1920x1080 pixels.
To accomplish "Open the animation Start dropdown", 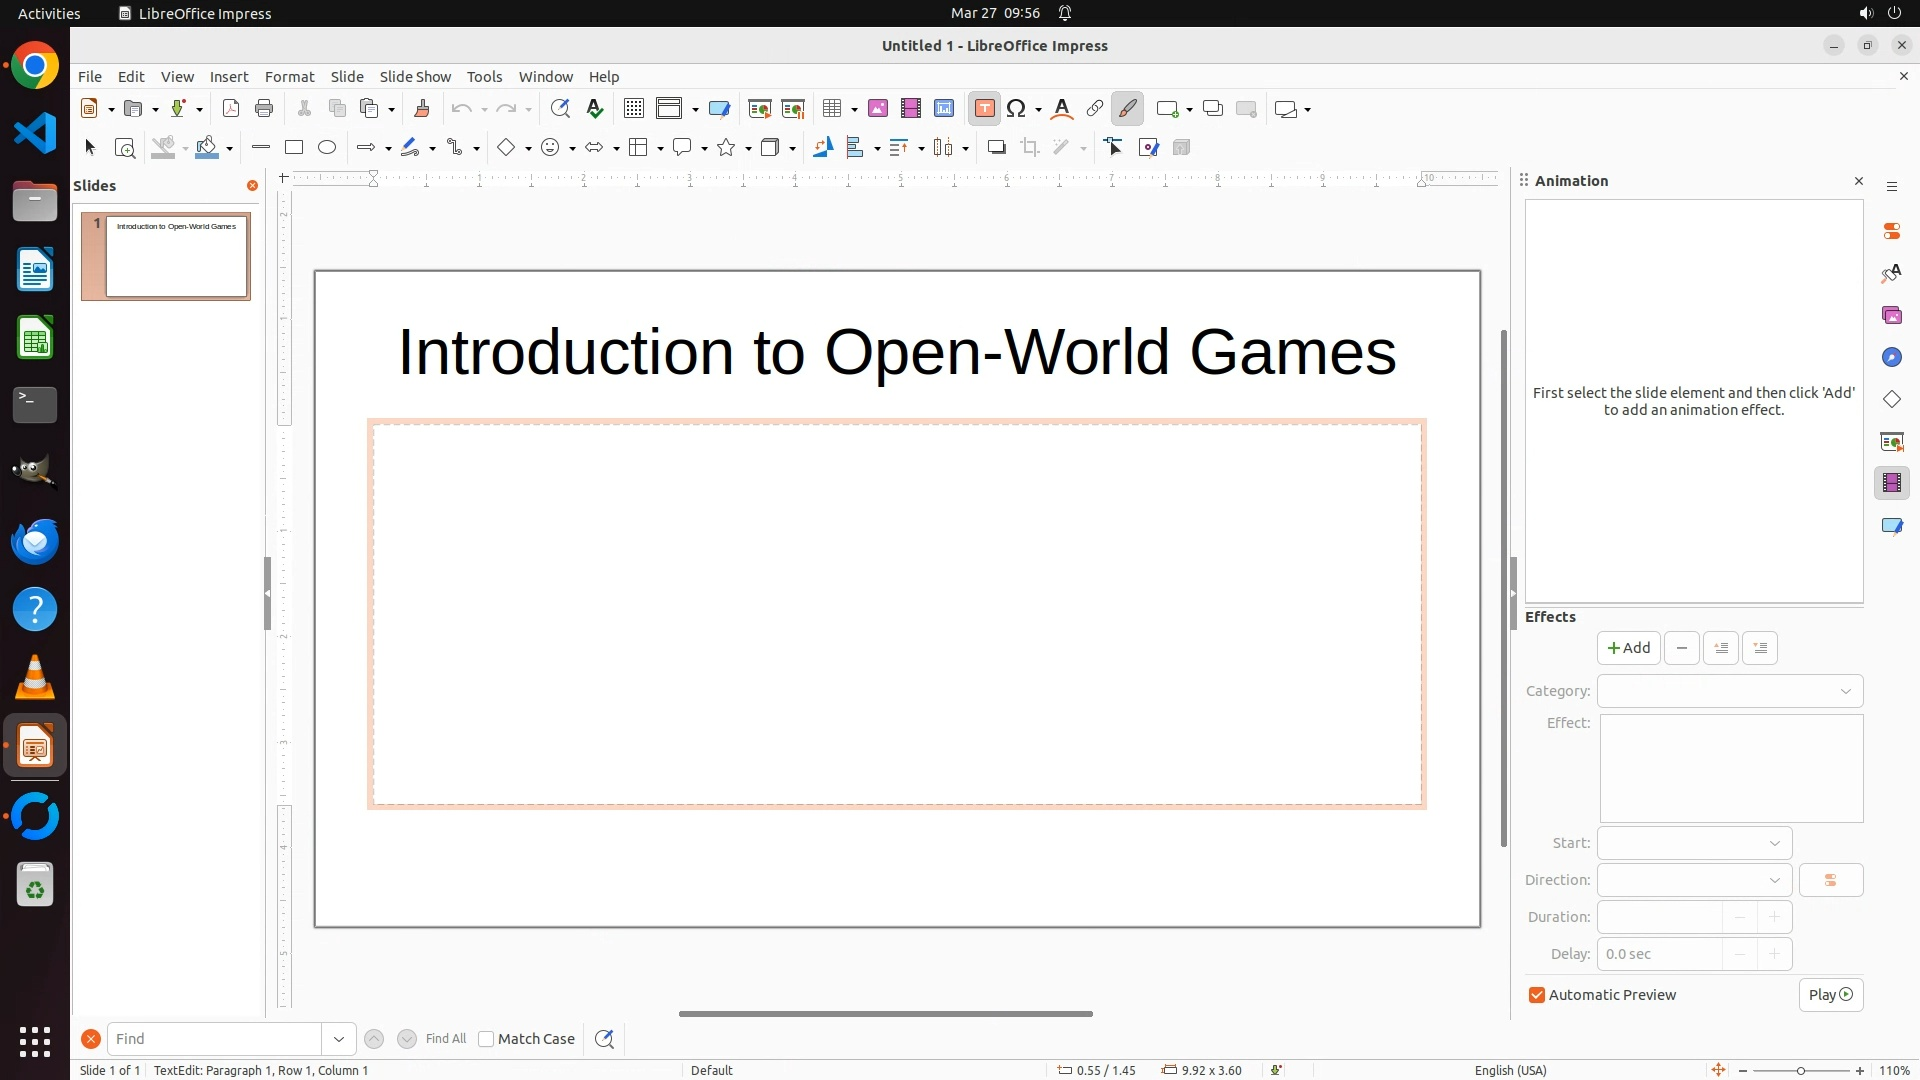I will point(1694,843).
